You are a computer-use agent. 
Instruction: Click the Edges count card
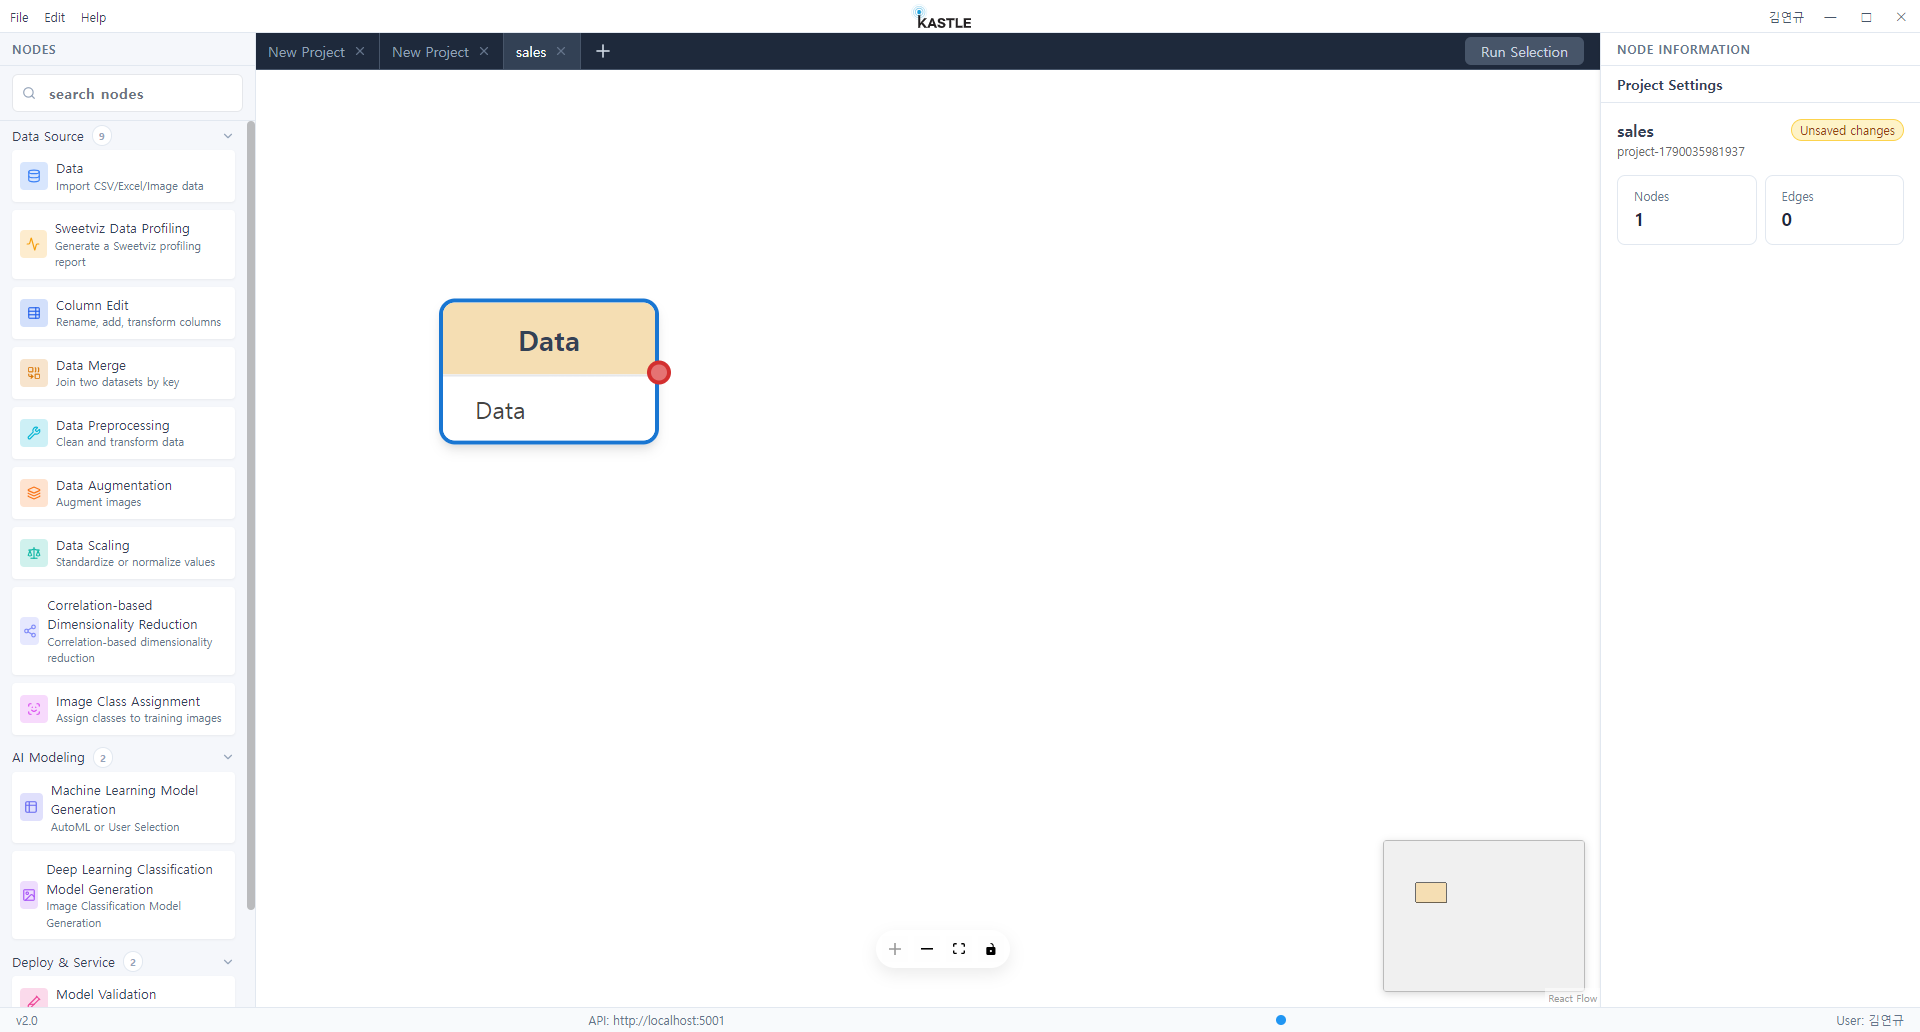pos(1834,210)
